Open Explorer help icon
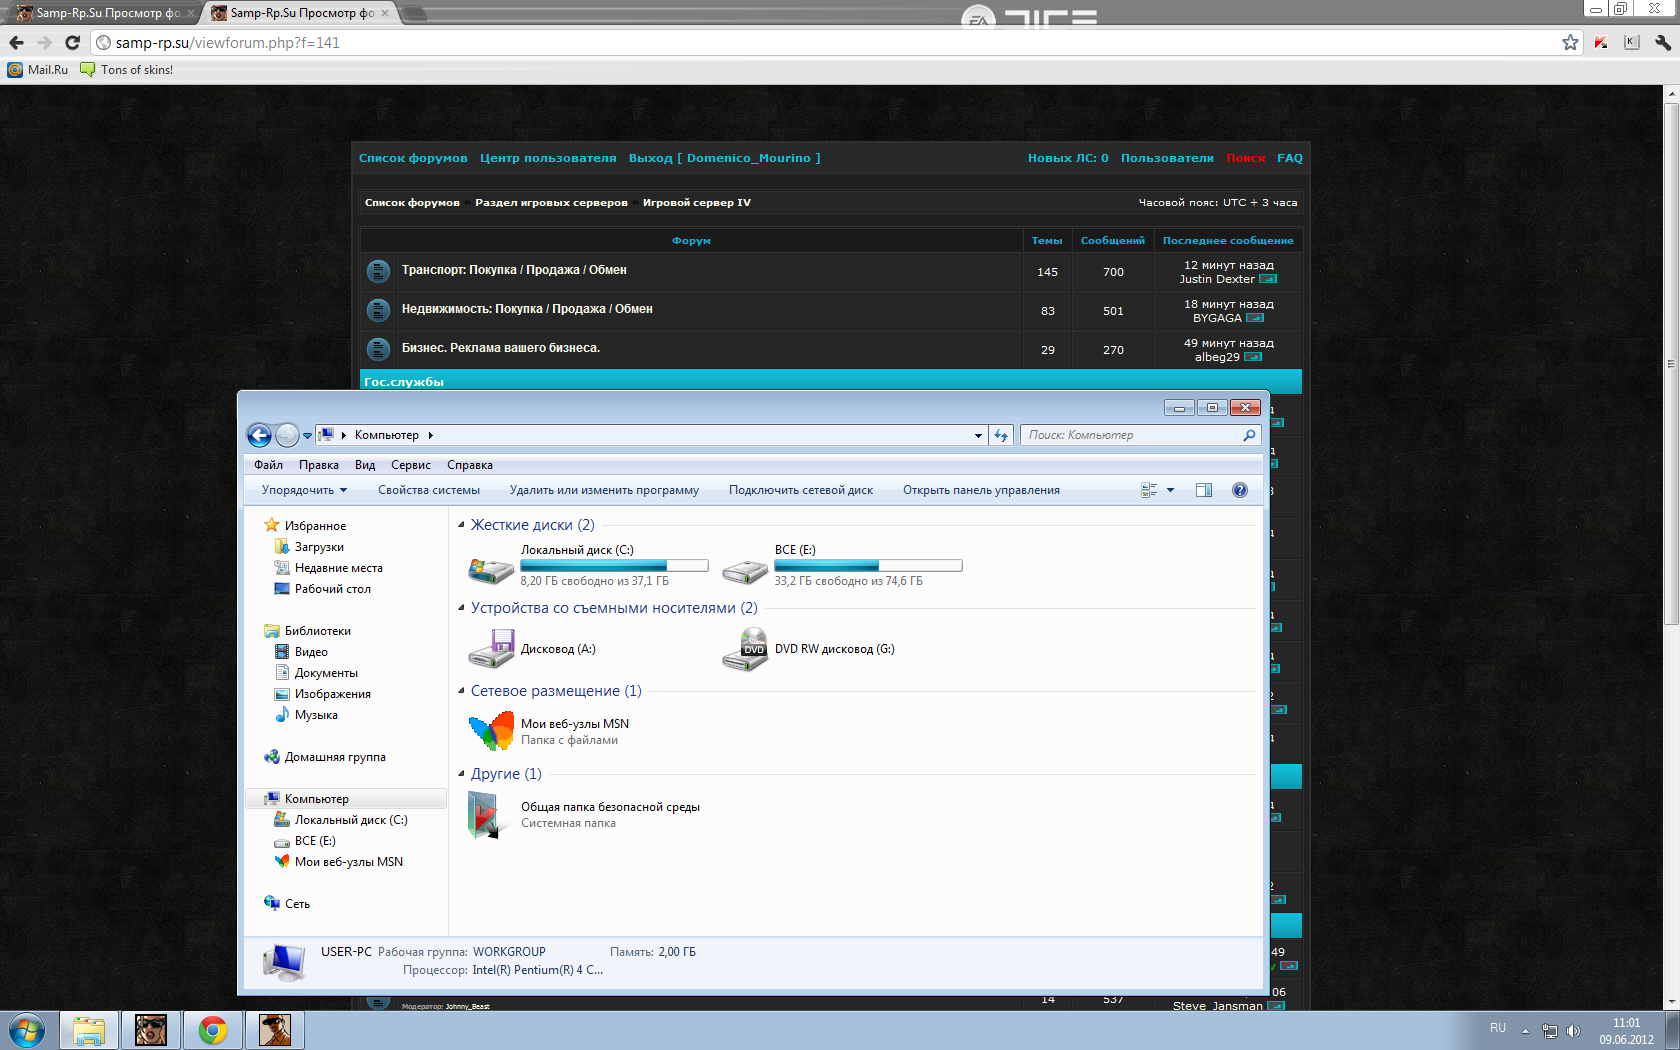 (x=1240, y=490)
